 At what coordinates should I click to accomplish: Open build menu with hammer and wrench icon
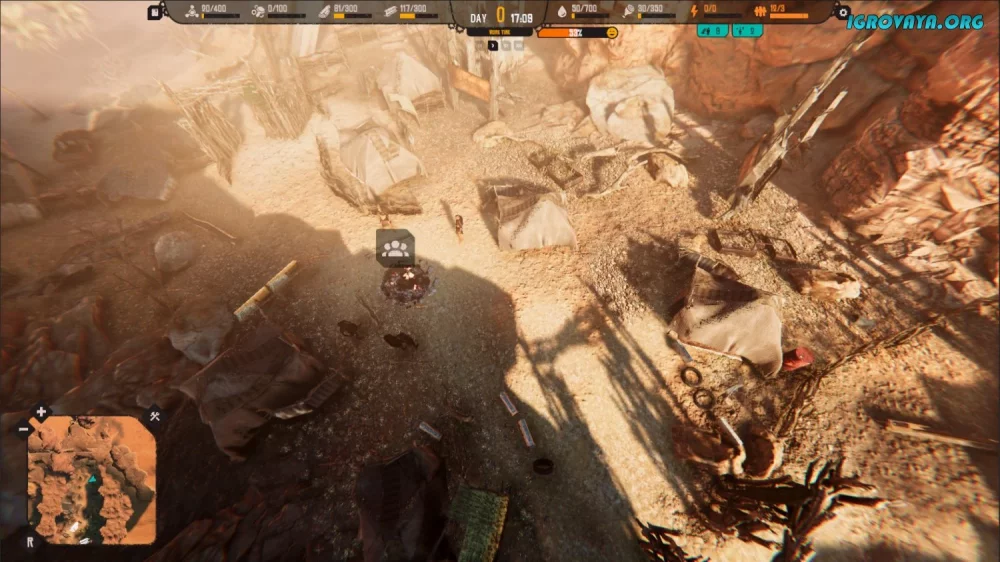pos(154,417)
